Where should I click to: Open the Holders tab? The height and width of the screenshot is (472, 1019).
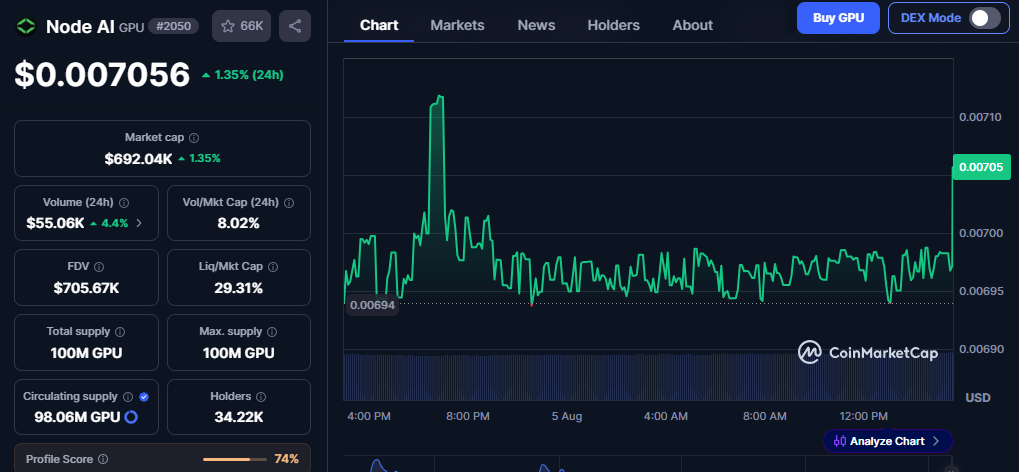(x=613, y=25)
